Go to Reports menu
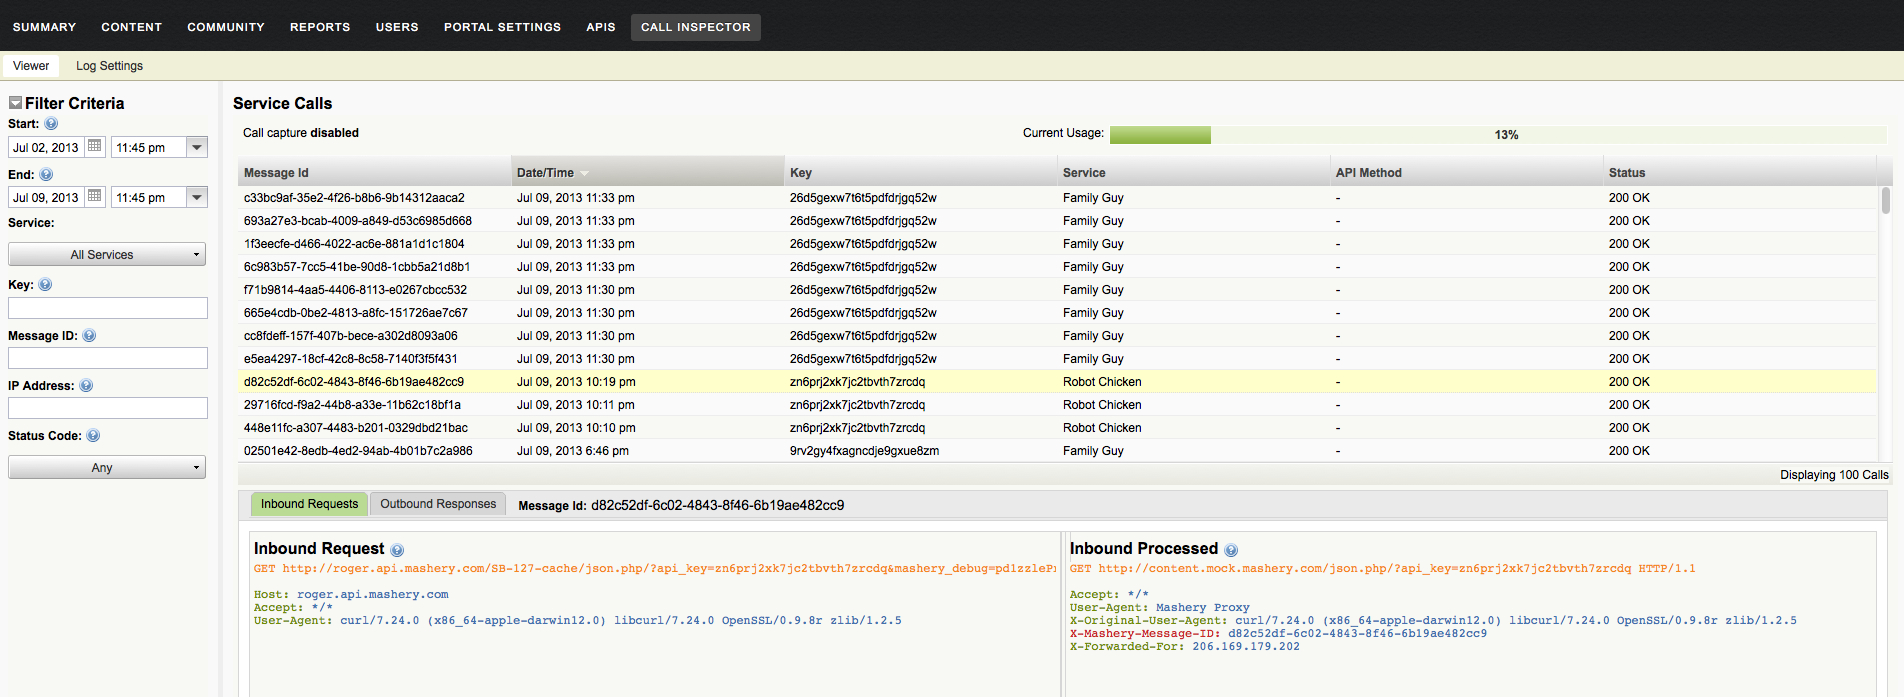This screenshot has height=697, width=1904. pyautogui.click(x=320, y=27)
